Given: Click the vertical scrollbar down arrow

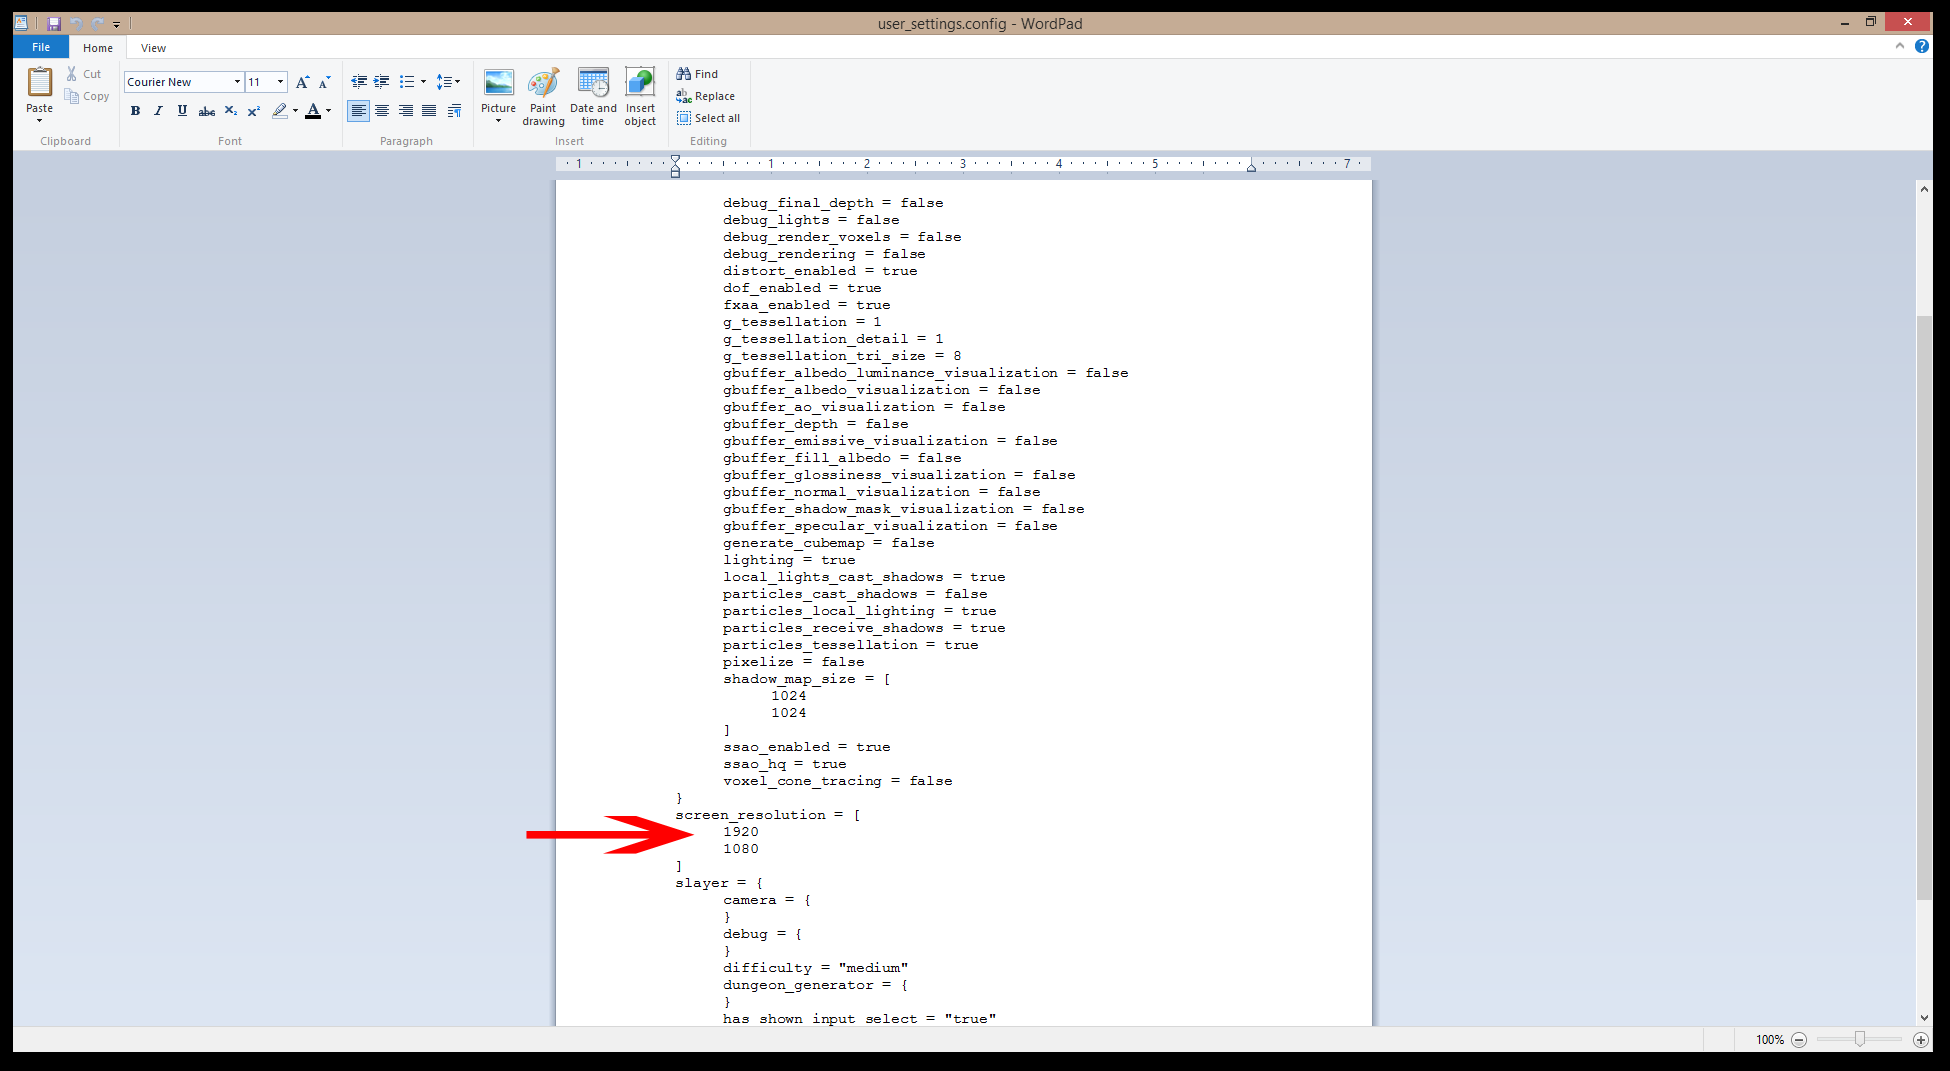Looking at the screenshot, I should [x=1924, y=1018].
